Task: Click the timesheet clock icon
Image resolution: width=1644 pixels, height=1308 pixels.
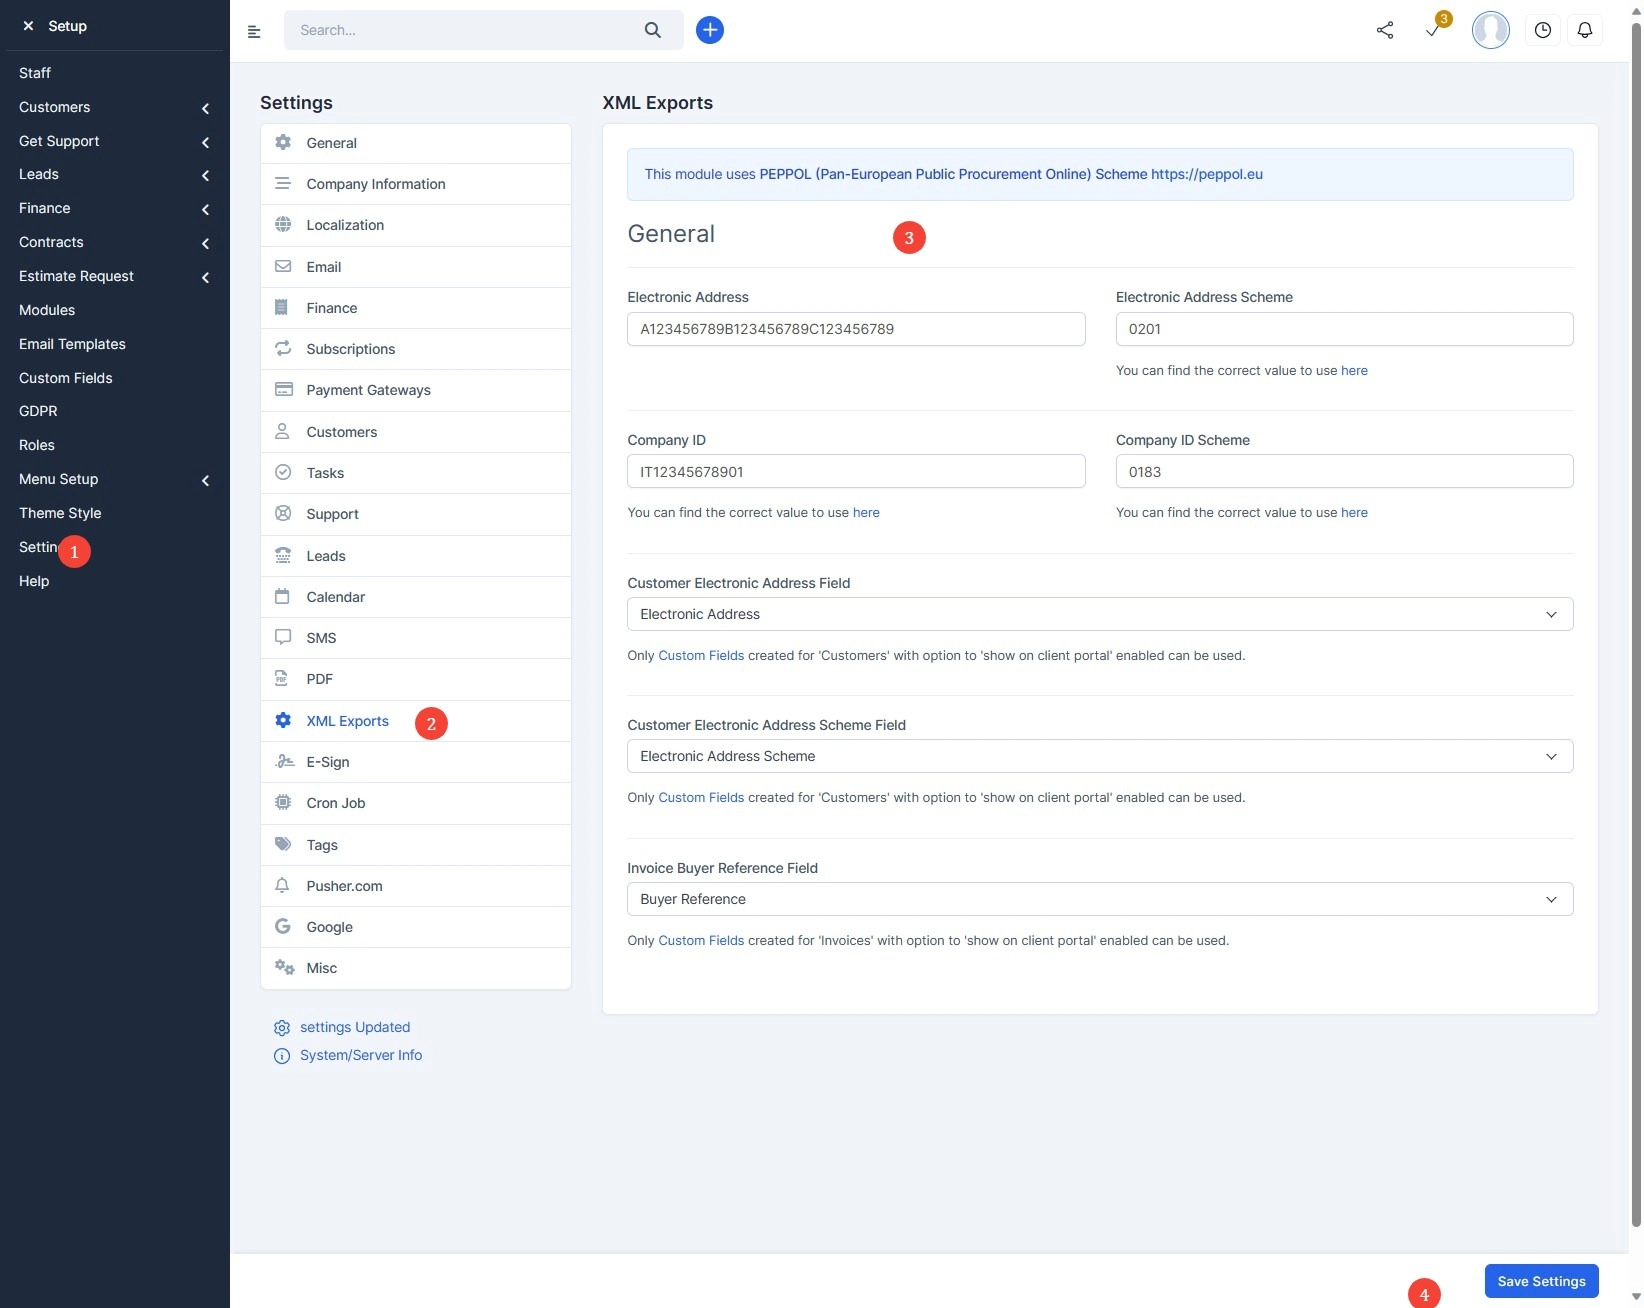Action: click(1543, 30)
